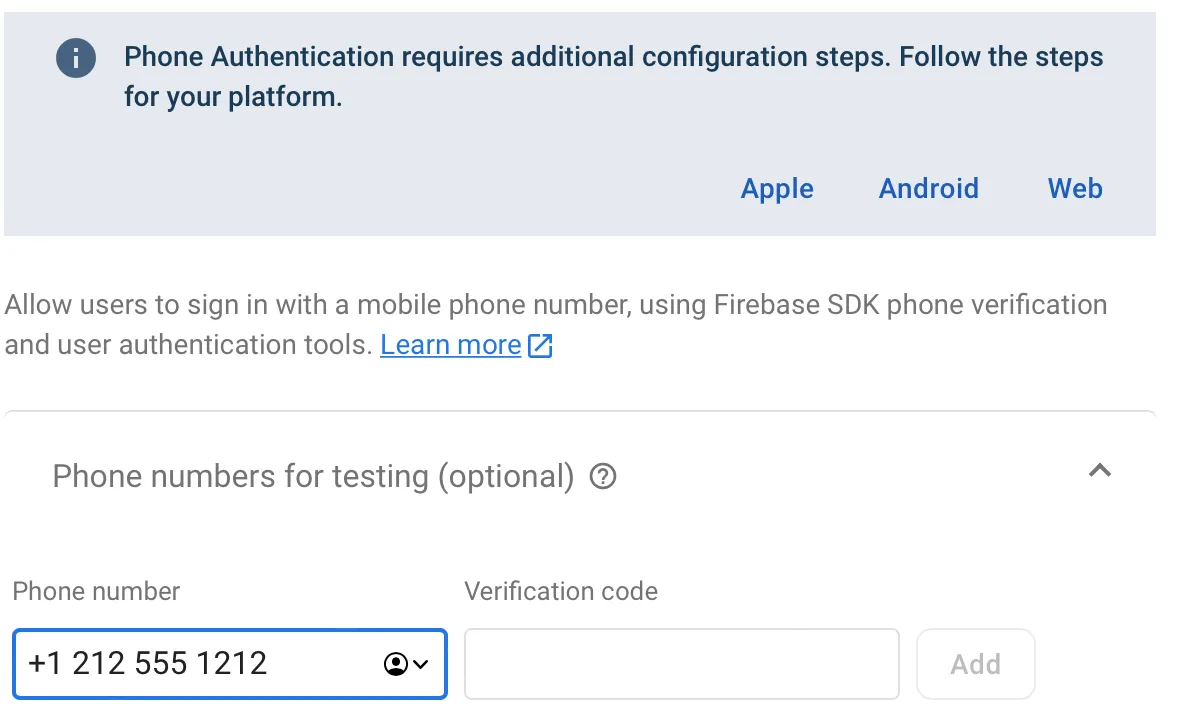Click the contact autofill person icon
Screen dimensions: 1186x722
(x=396, y=664)
